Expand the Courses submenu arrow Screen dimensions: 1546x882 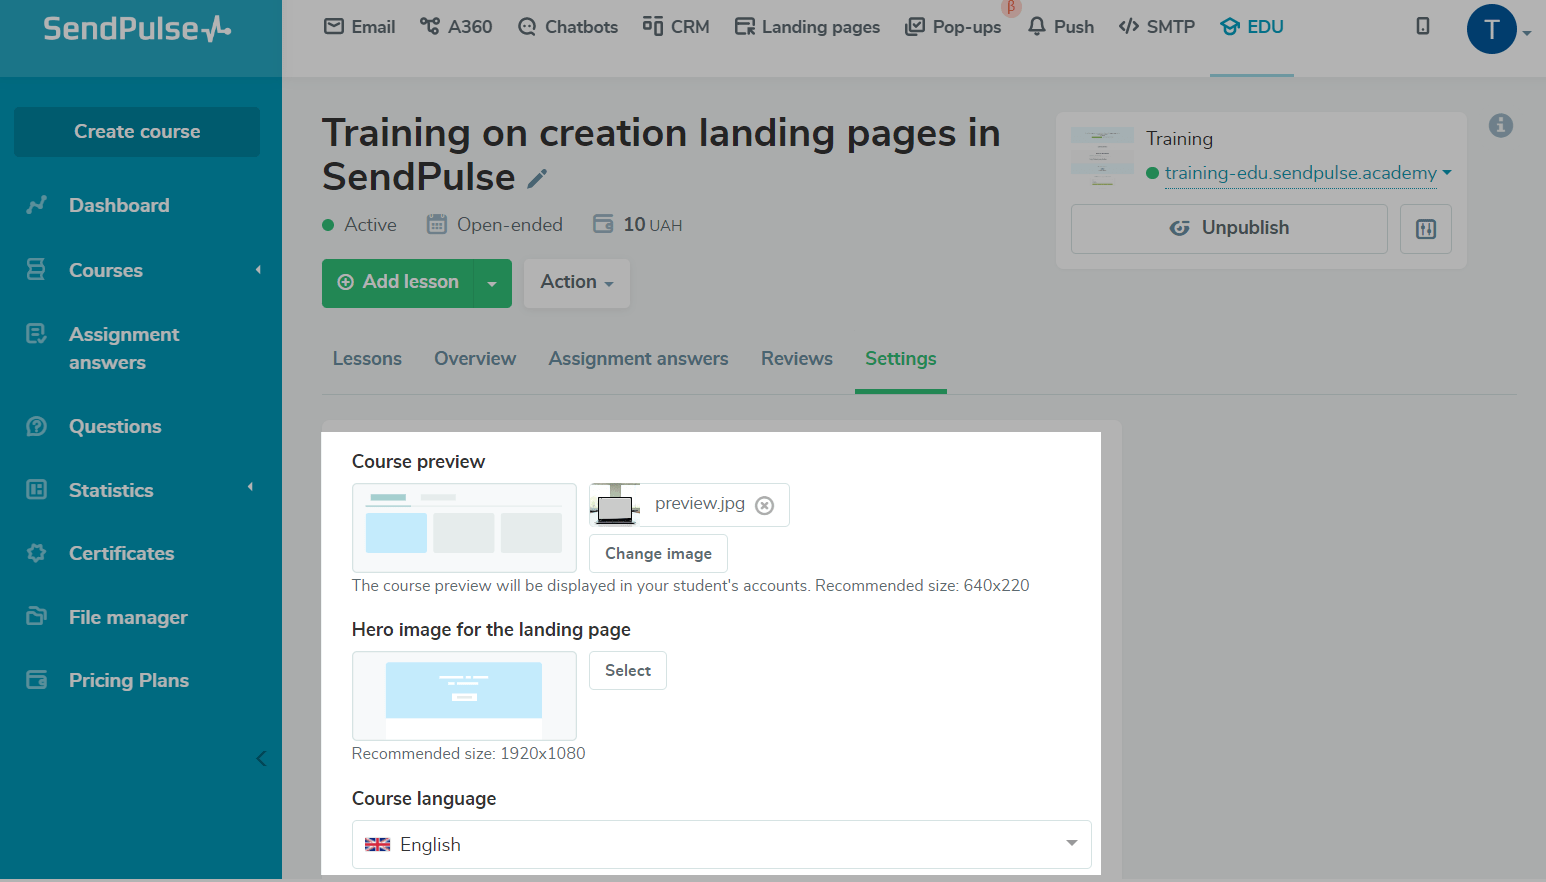(258, 270)
